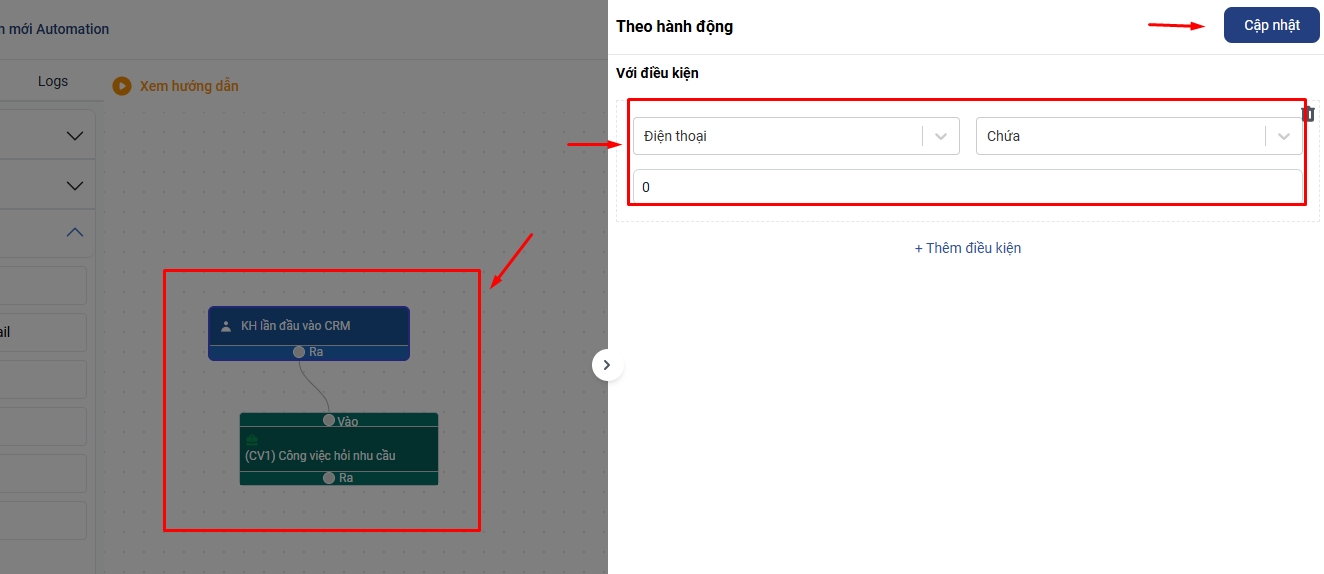Click Ra output port of CV1 node
The height and width of the screenshot is (574, 1324).
[x=329, y=478]
